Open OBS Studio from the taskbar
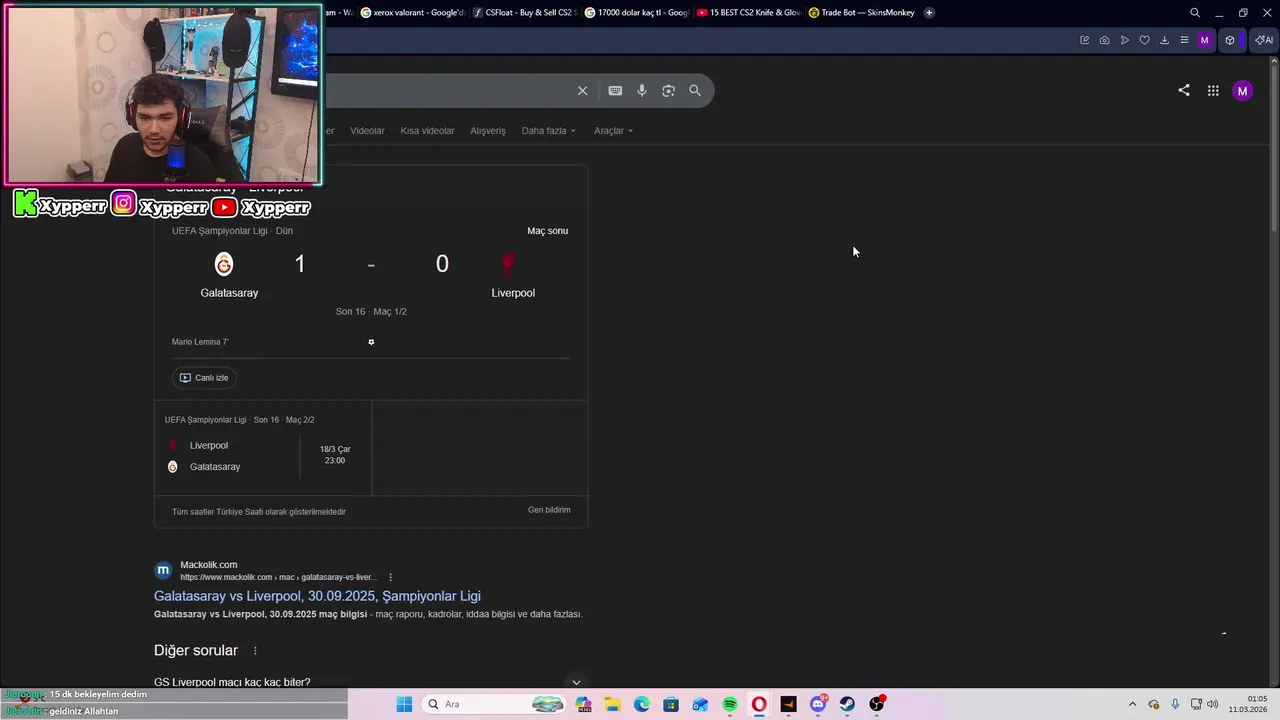 tap(877, 704)
